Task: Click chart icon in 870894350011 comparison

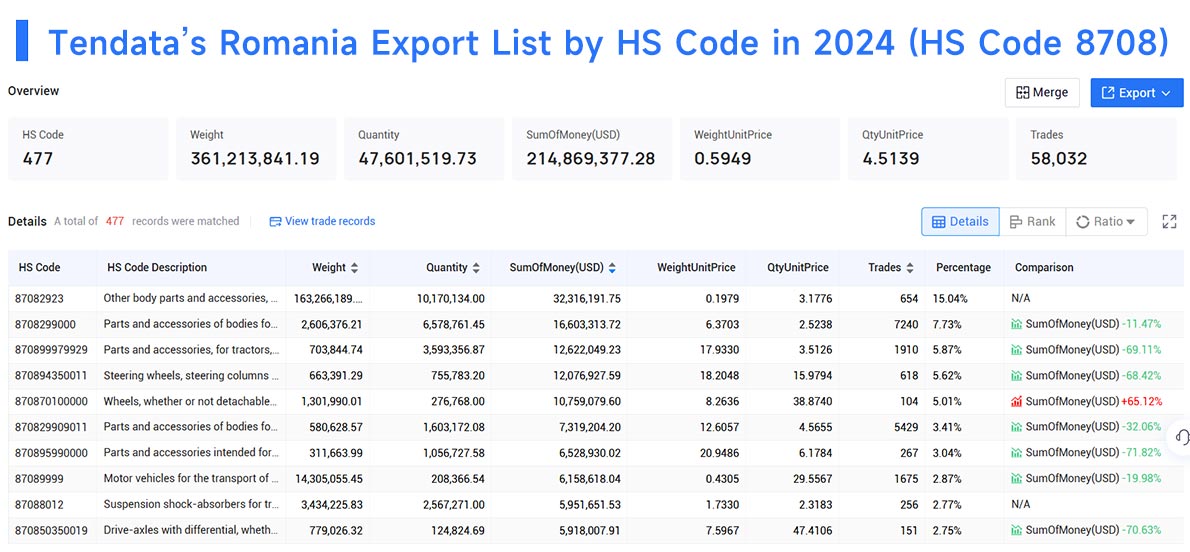Action: tap(1017, 376)
